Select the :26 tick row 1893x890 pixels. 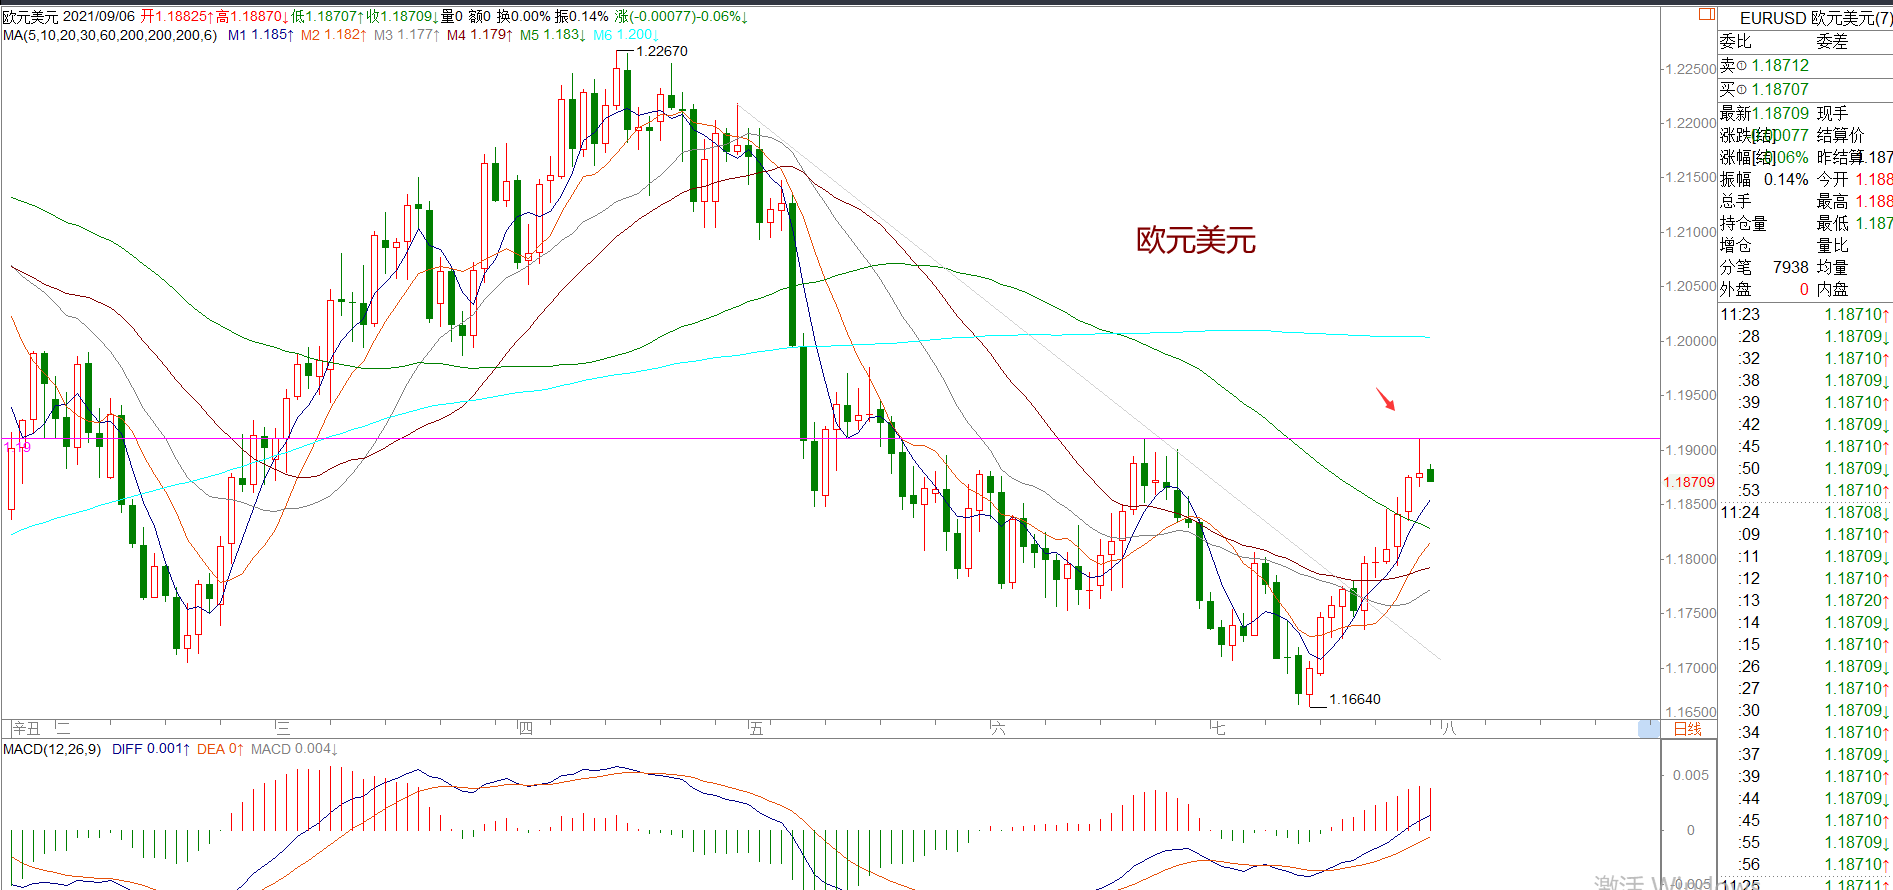tap(1805, 666)
